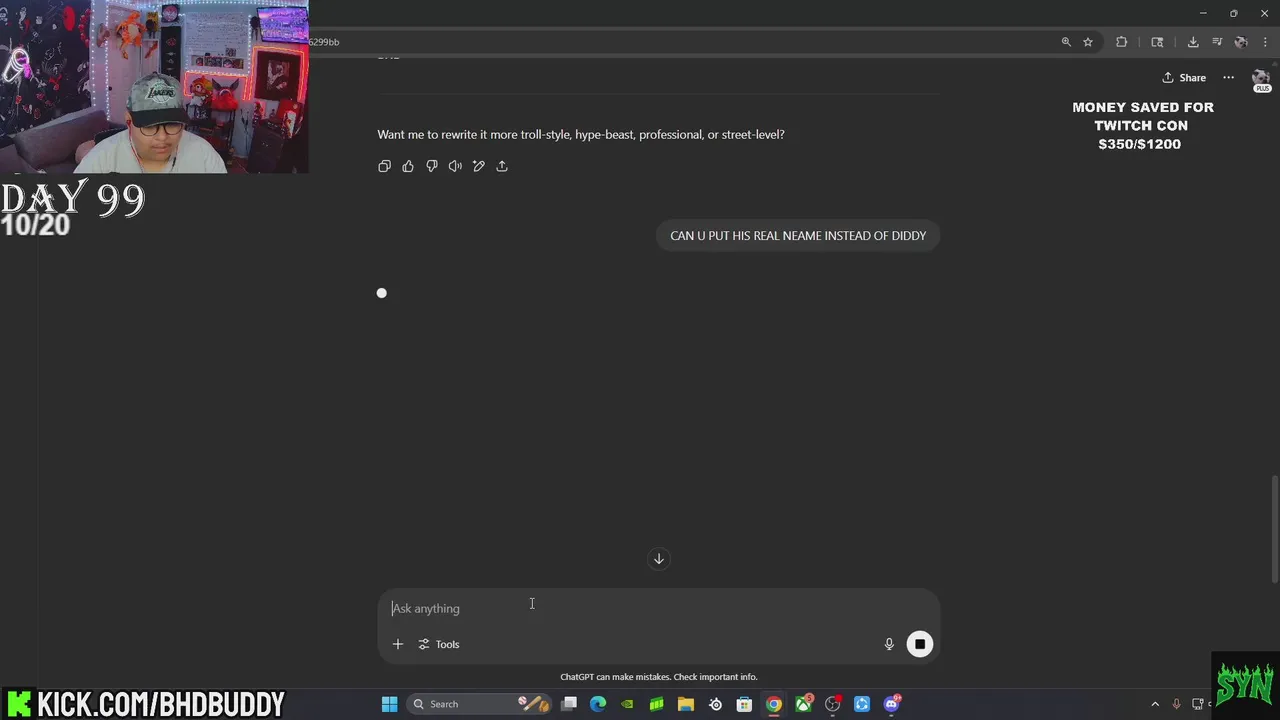This screenshot has height=720, width=1280.
Task: Copy the ChatGPT response
Action: 384,166
